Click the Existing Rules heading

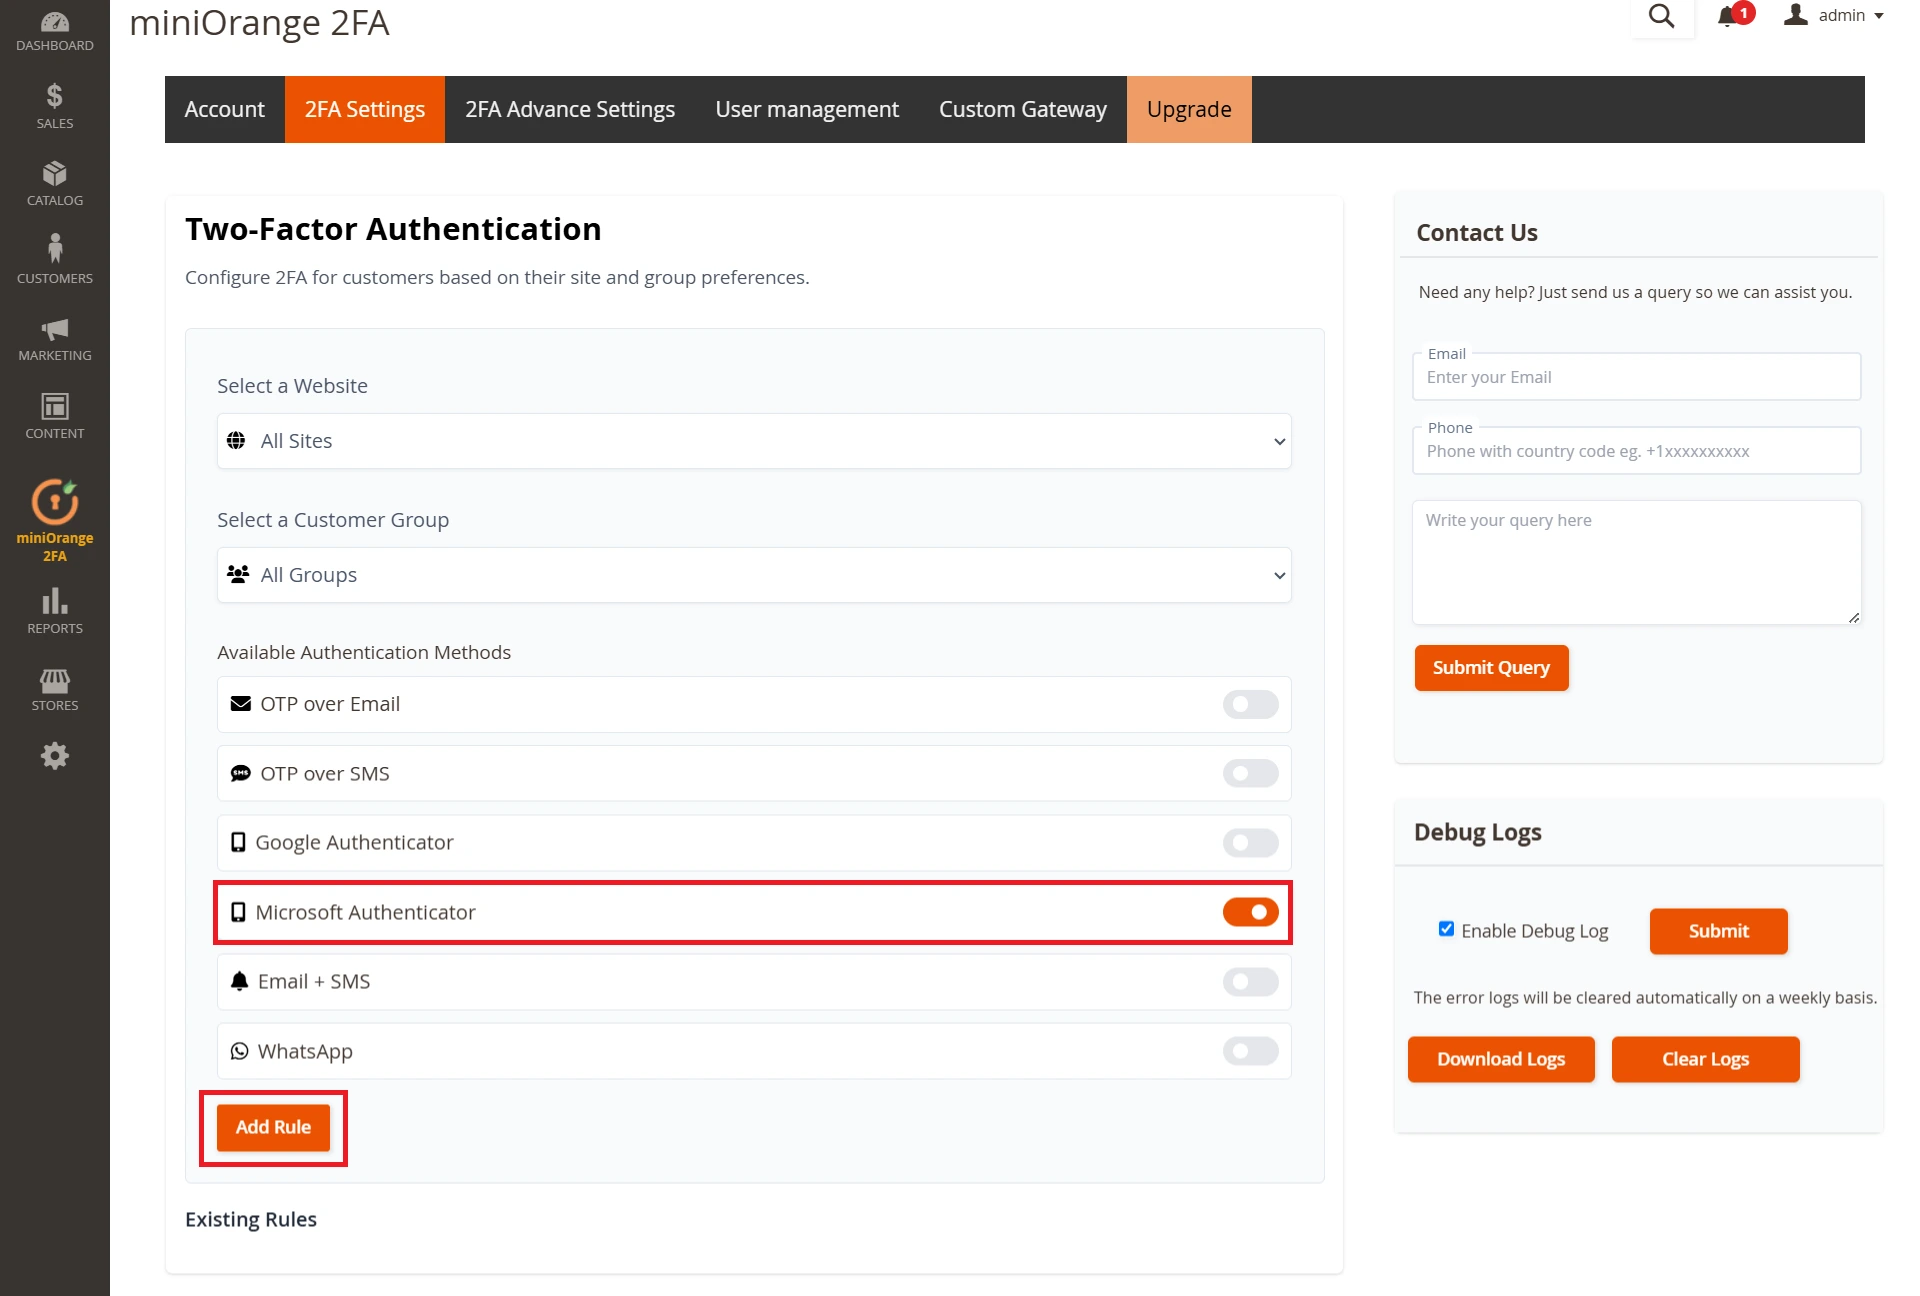coord(251,1219)
